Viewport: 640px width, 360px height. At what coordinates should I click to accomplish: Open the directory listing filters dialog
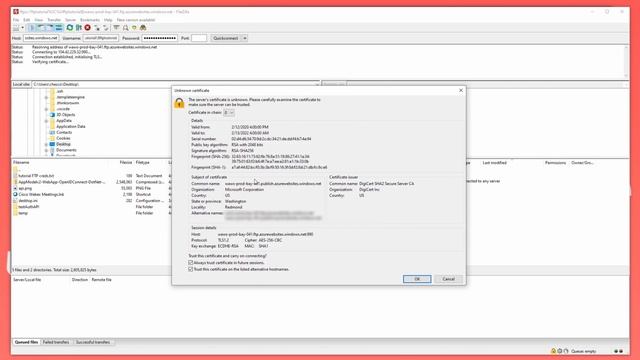click(116, 28)
